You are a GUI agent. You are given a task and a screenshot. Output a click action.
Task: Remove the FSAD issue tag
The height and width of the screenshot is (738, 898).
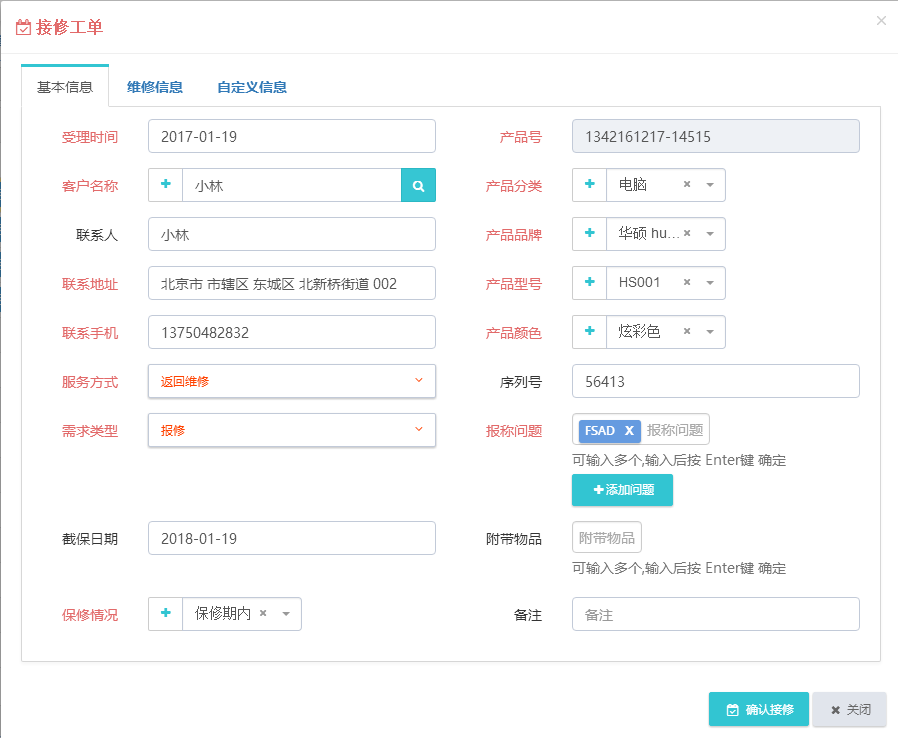coord(629,431)
